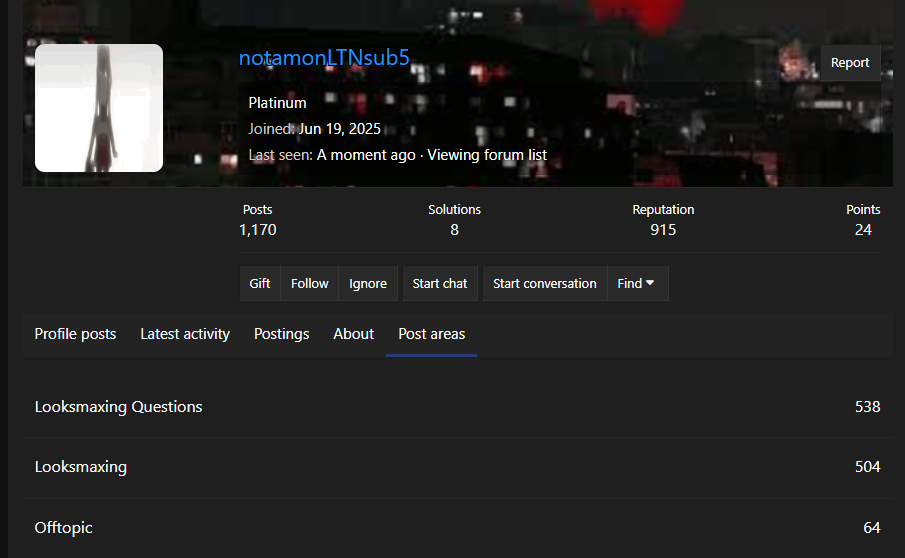The width and height of the screenshot is (905, 558).
Task: Switch to the Profile posts tab
Action: (x=75, y=334)
